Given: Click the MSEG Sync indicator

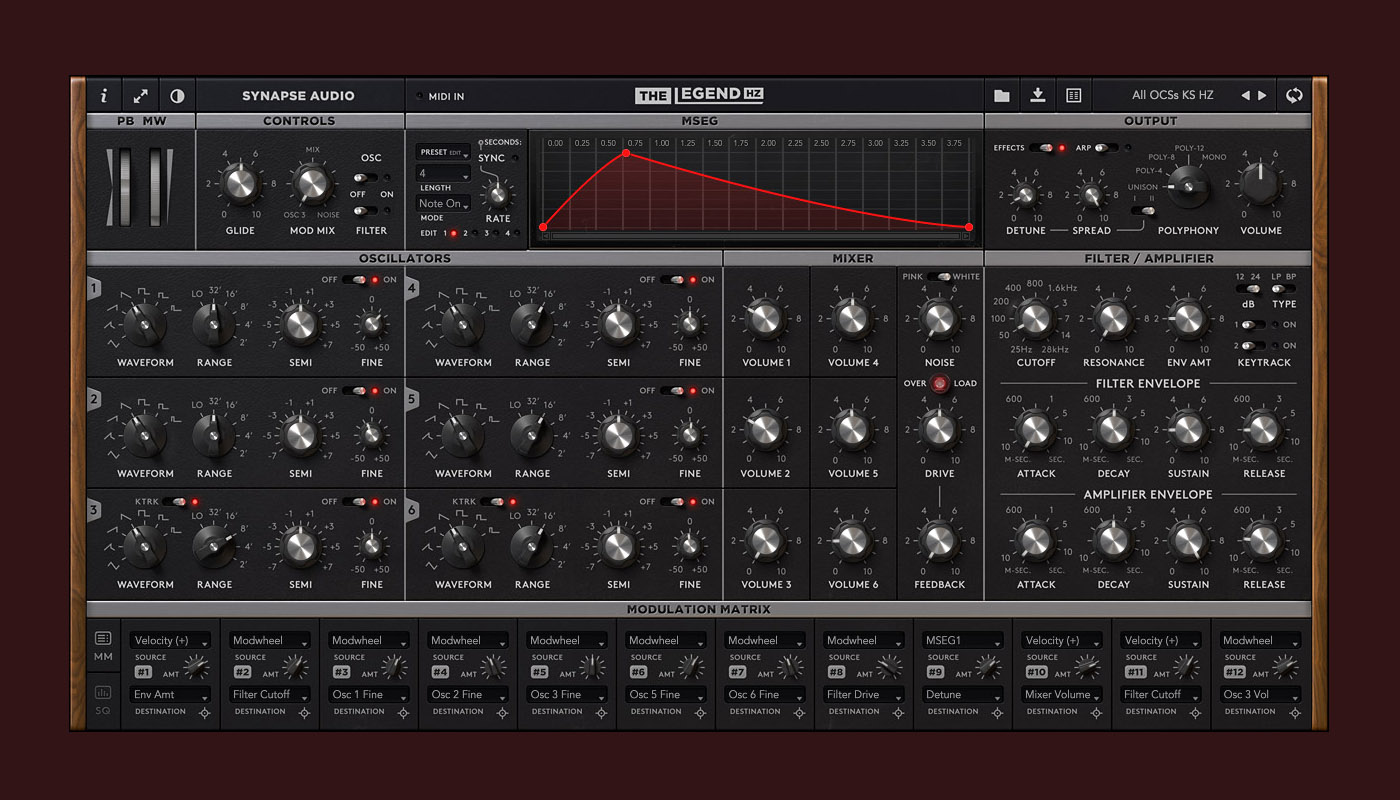Looking at the screenshot, I should click(516, 158).
